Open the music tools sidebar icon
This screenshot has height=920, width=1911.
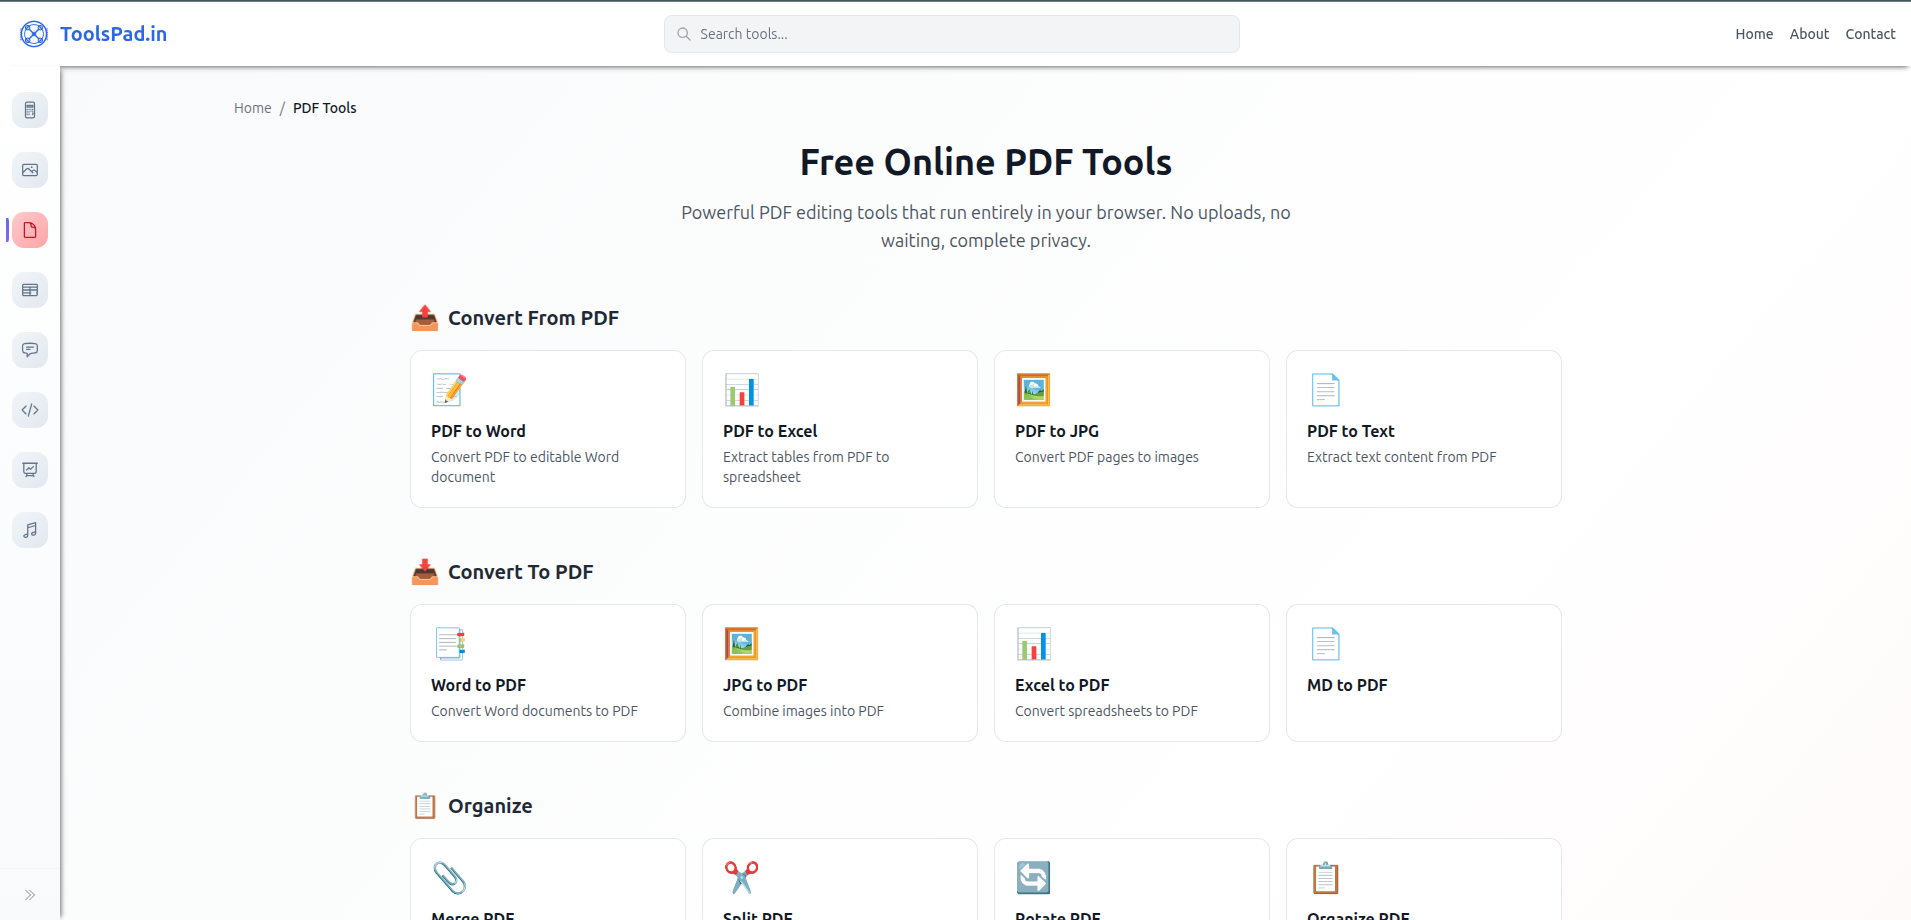coord(30,530)
